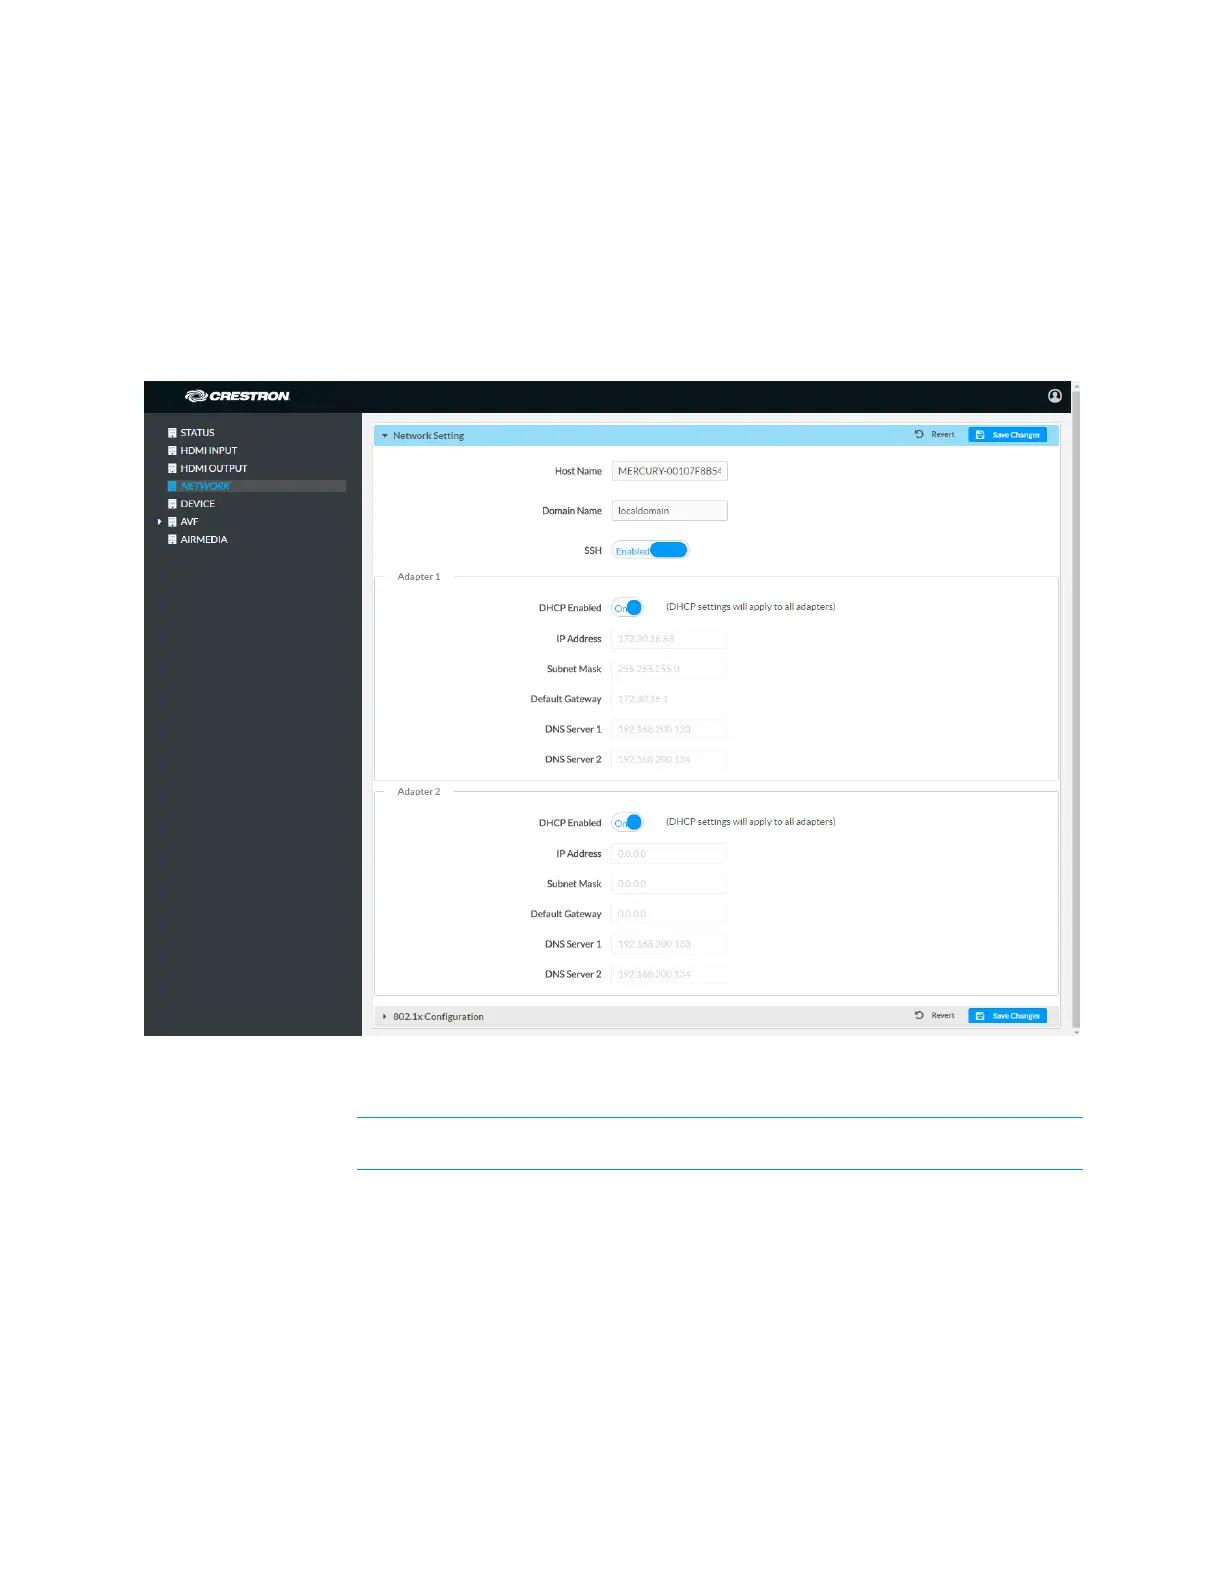This screenshot has width=1224, height=1584.
Task: Expand the 802.1x Configuration section
Action: tap(385, 1017)
